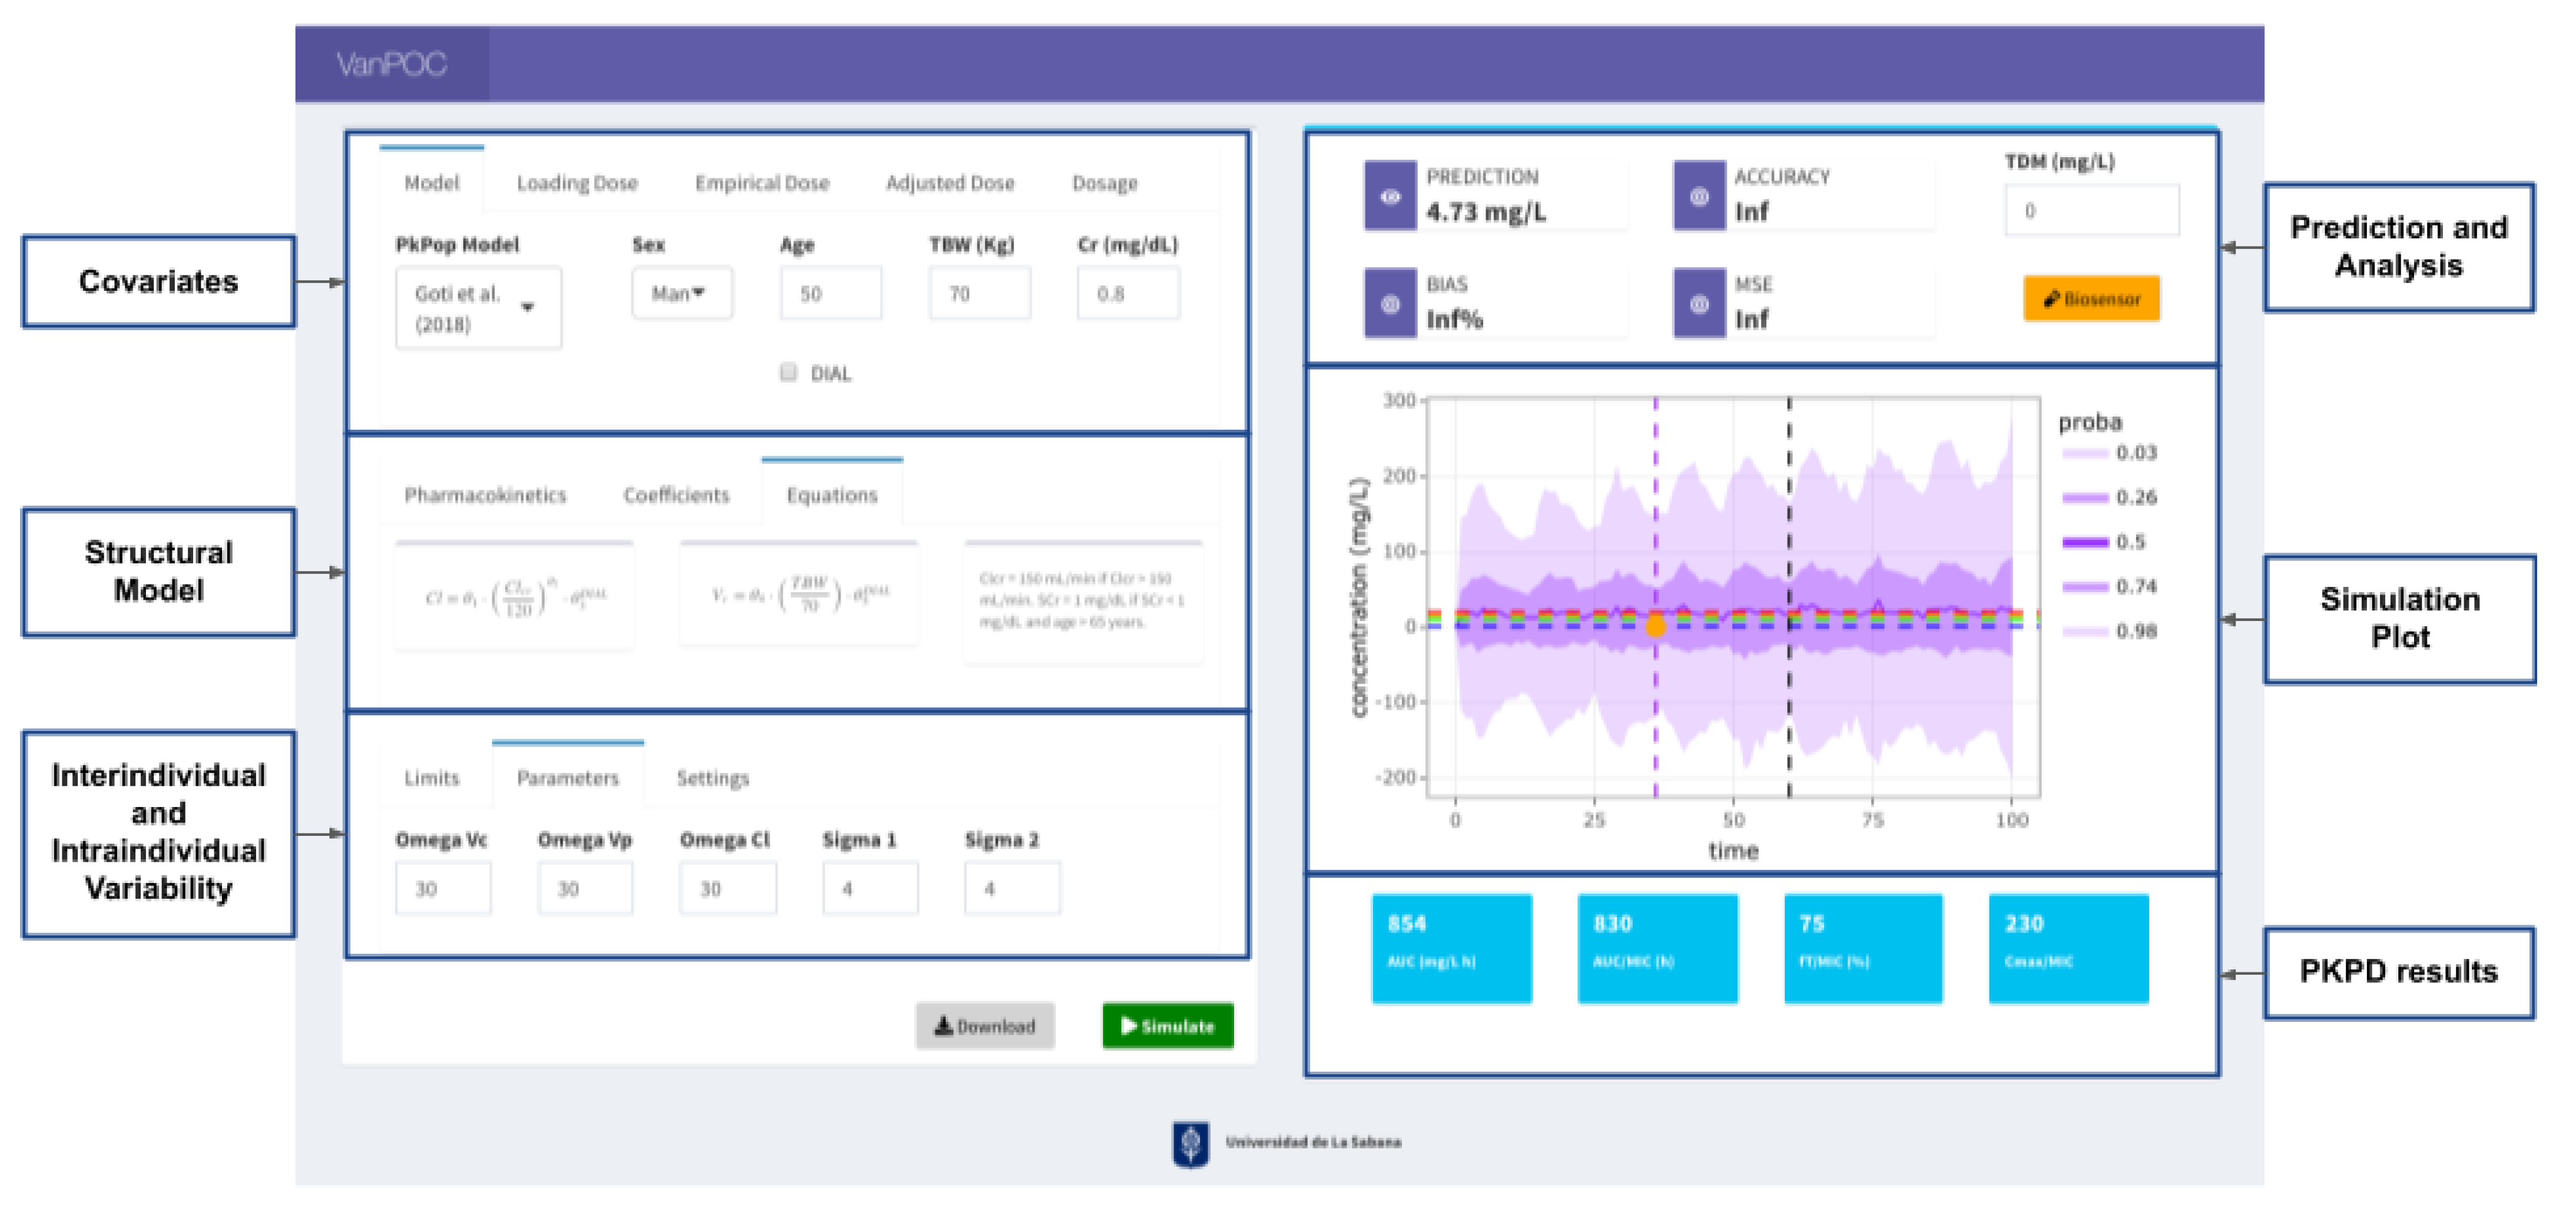2576x1212 pixels.
Task: Expand the Sex selector showing Man
Action: 681,294
